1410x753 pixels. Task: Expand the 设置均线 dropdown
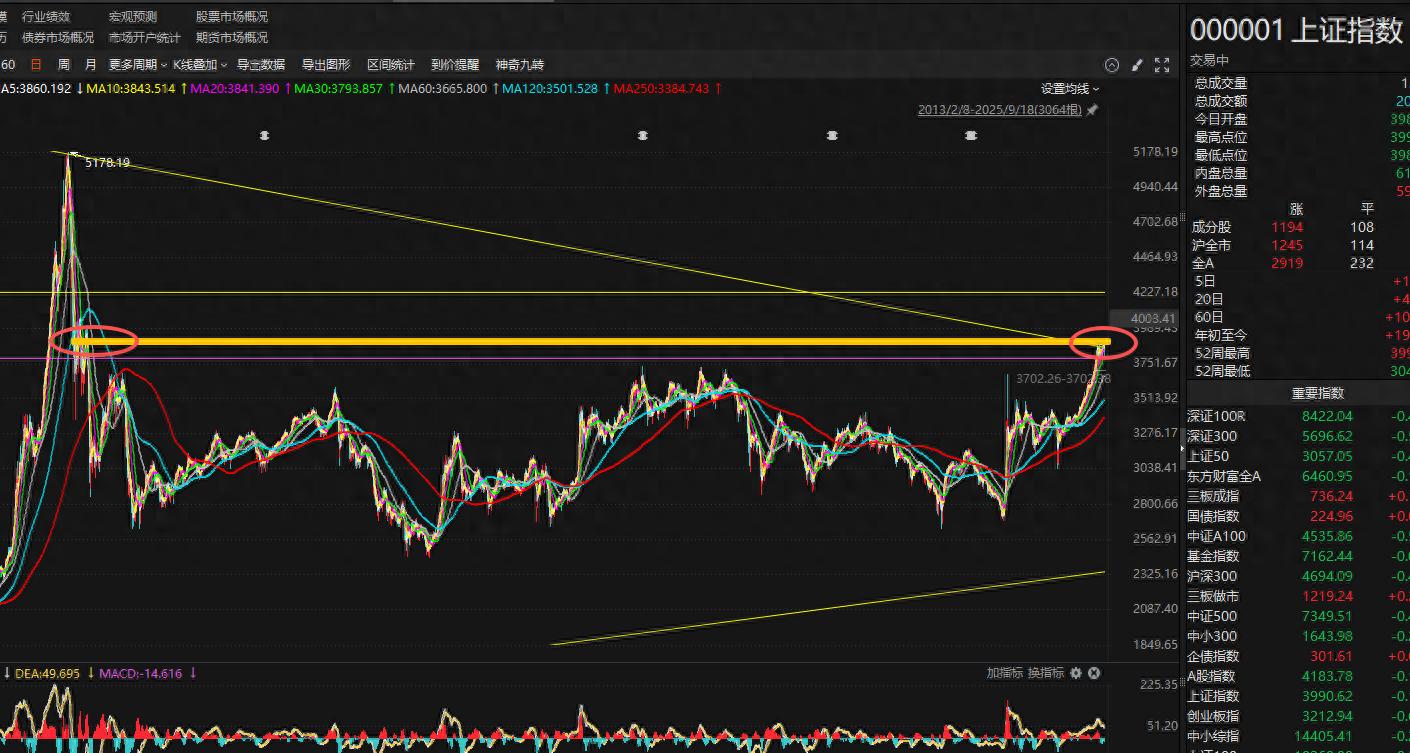(x=1069, y=88)
